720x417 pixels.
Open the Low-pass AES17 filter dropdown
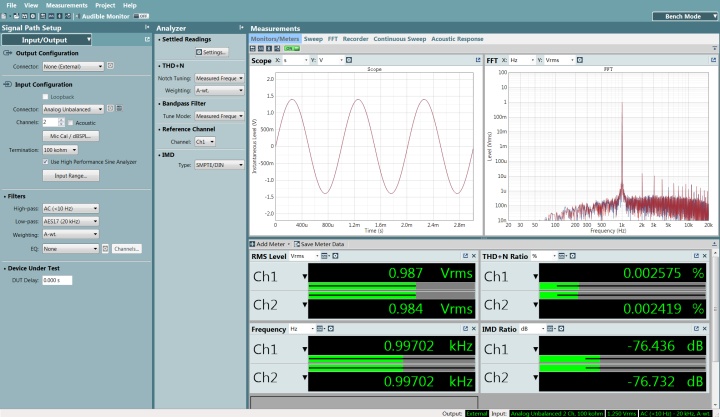click(x=70, y=221)
